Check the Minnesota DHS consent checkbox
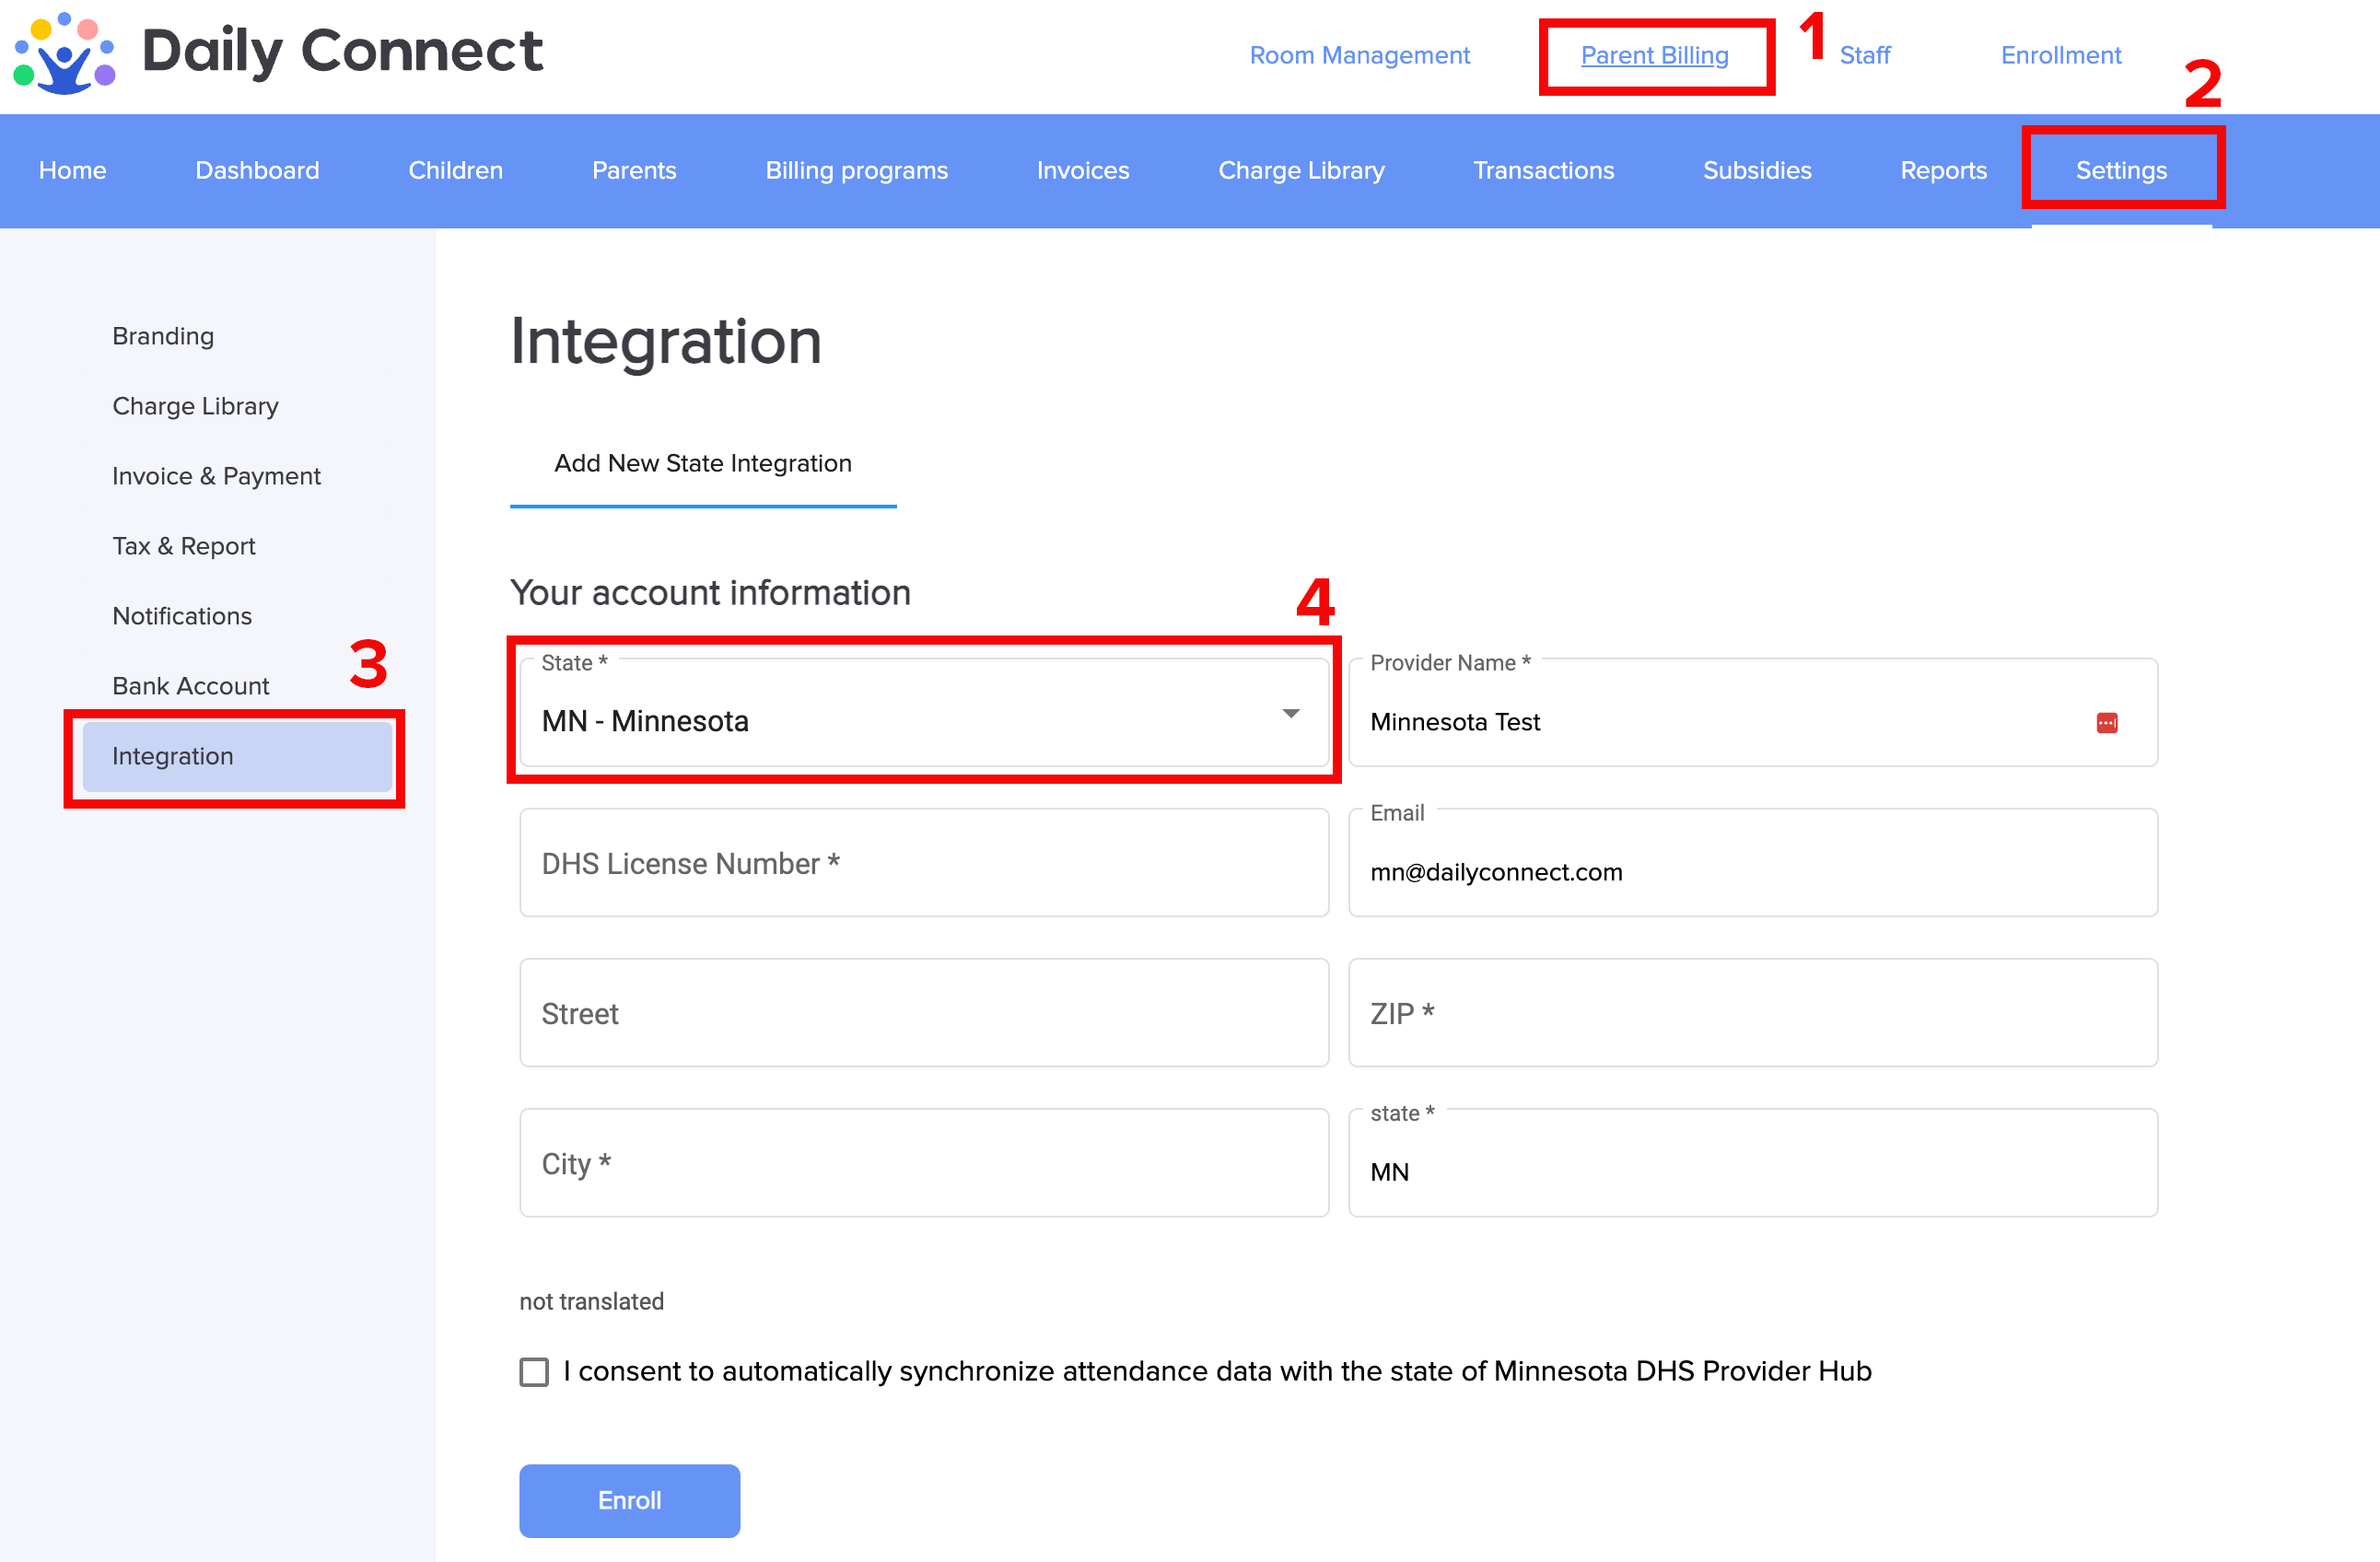The image size is (2380, 1562). pos(534,1371)
